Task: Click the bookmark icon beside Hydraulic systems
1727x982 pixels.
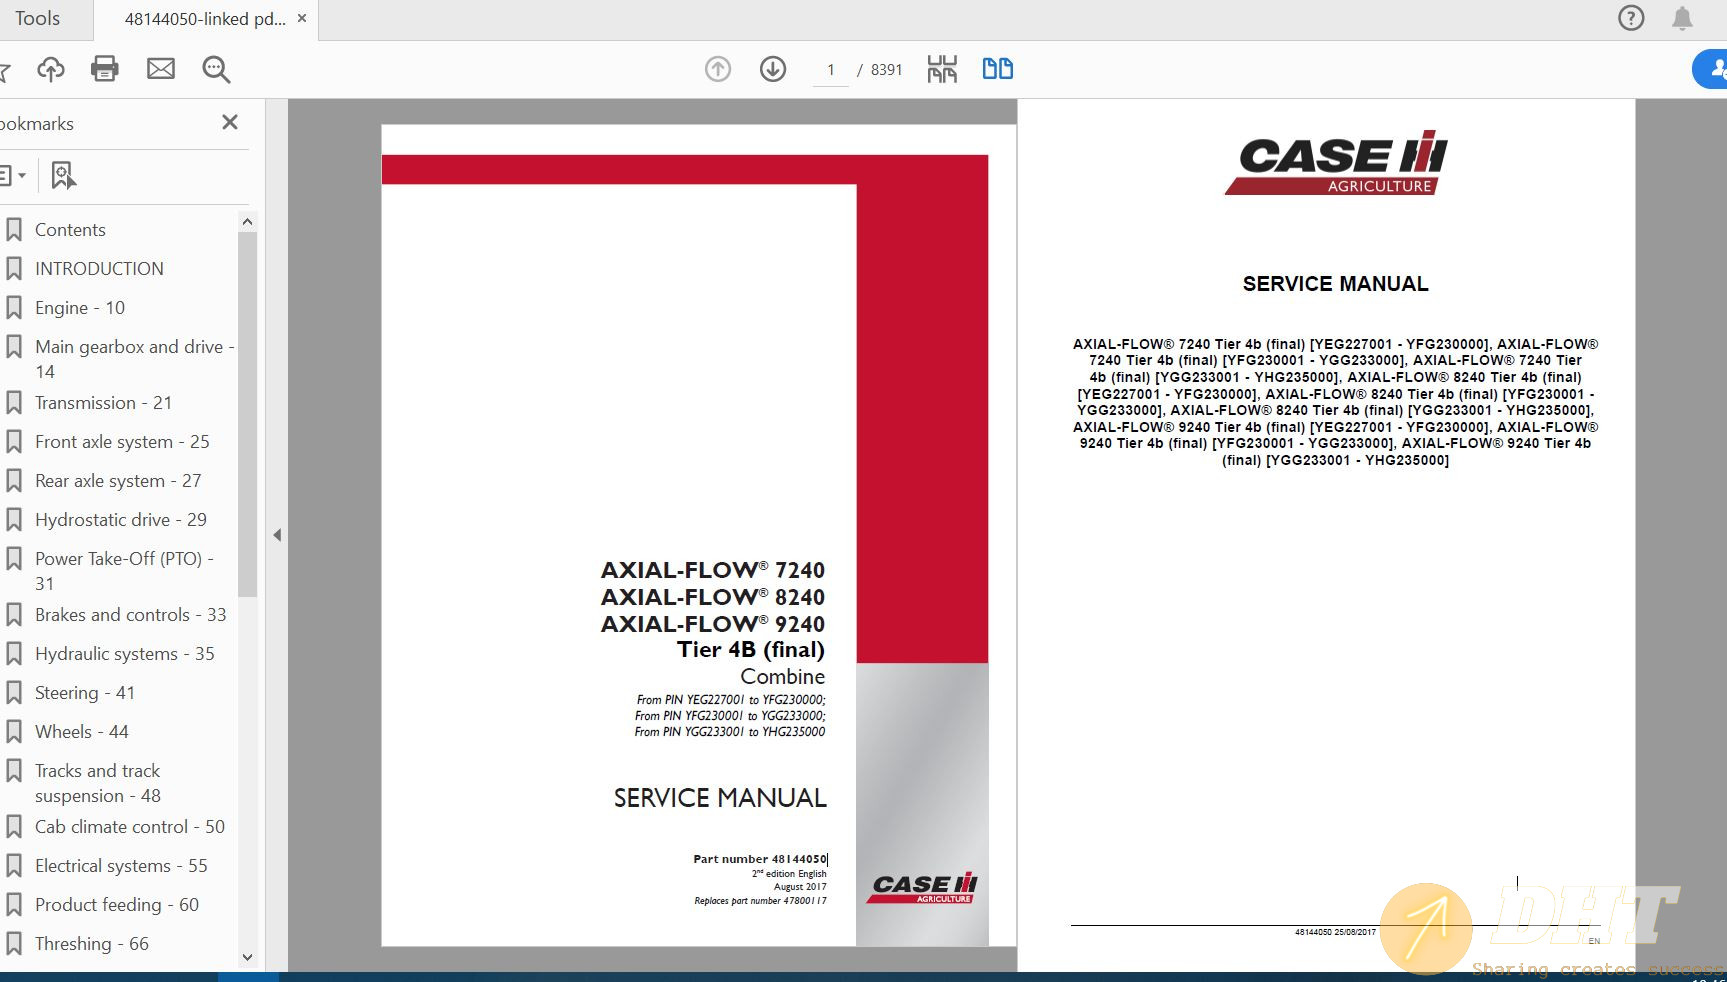Action: 14,654
